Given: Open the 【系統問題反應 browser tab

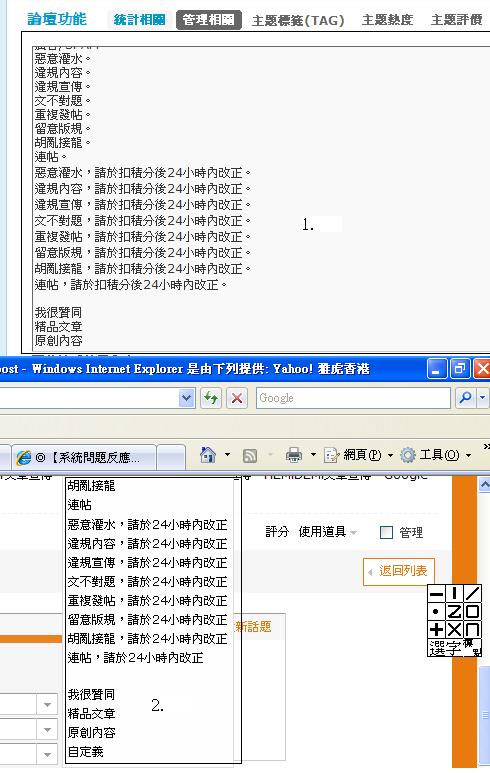Looking at the screenshot, I should point(84,457).
